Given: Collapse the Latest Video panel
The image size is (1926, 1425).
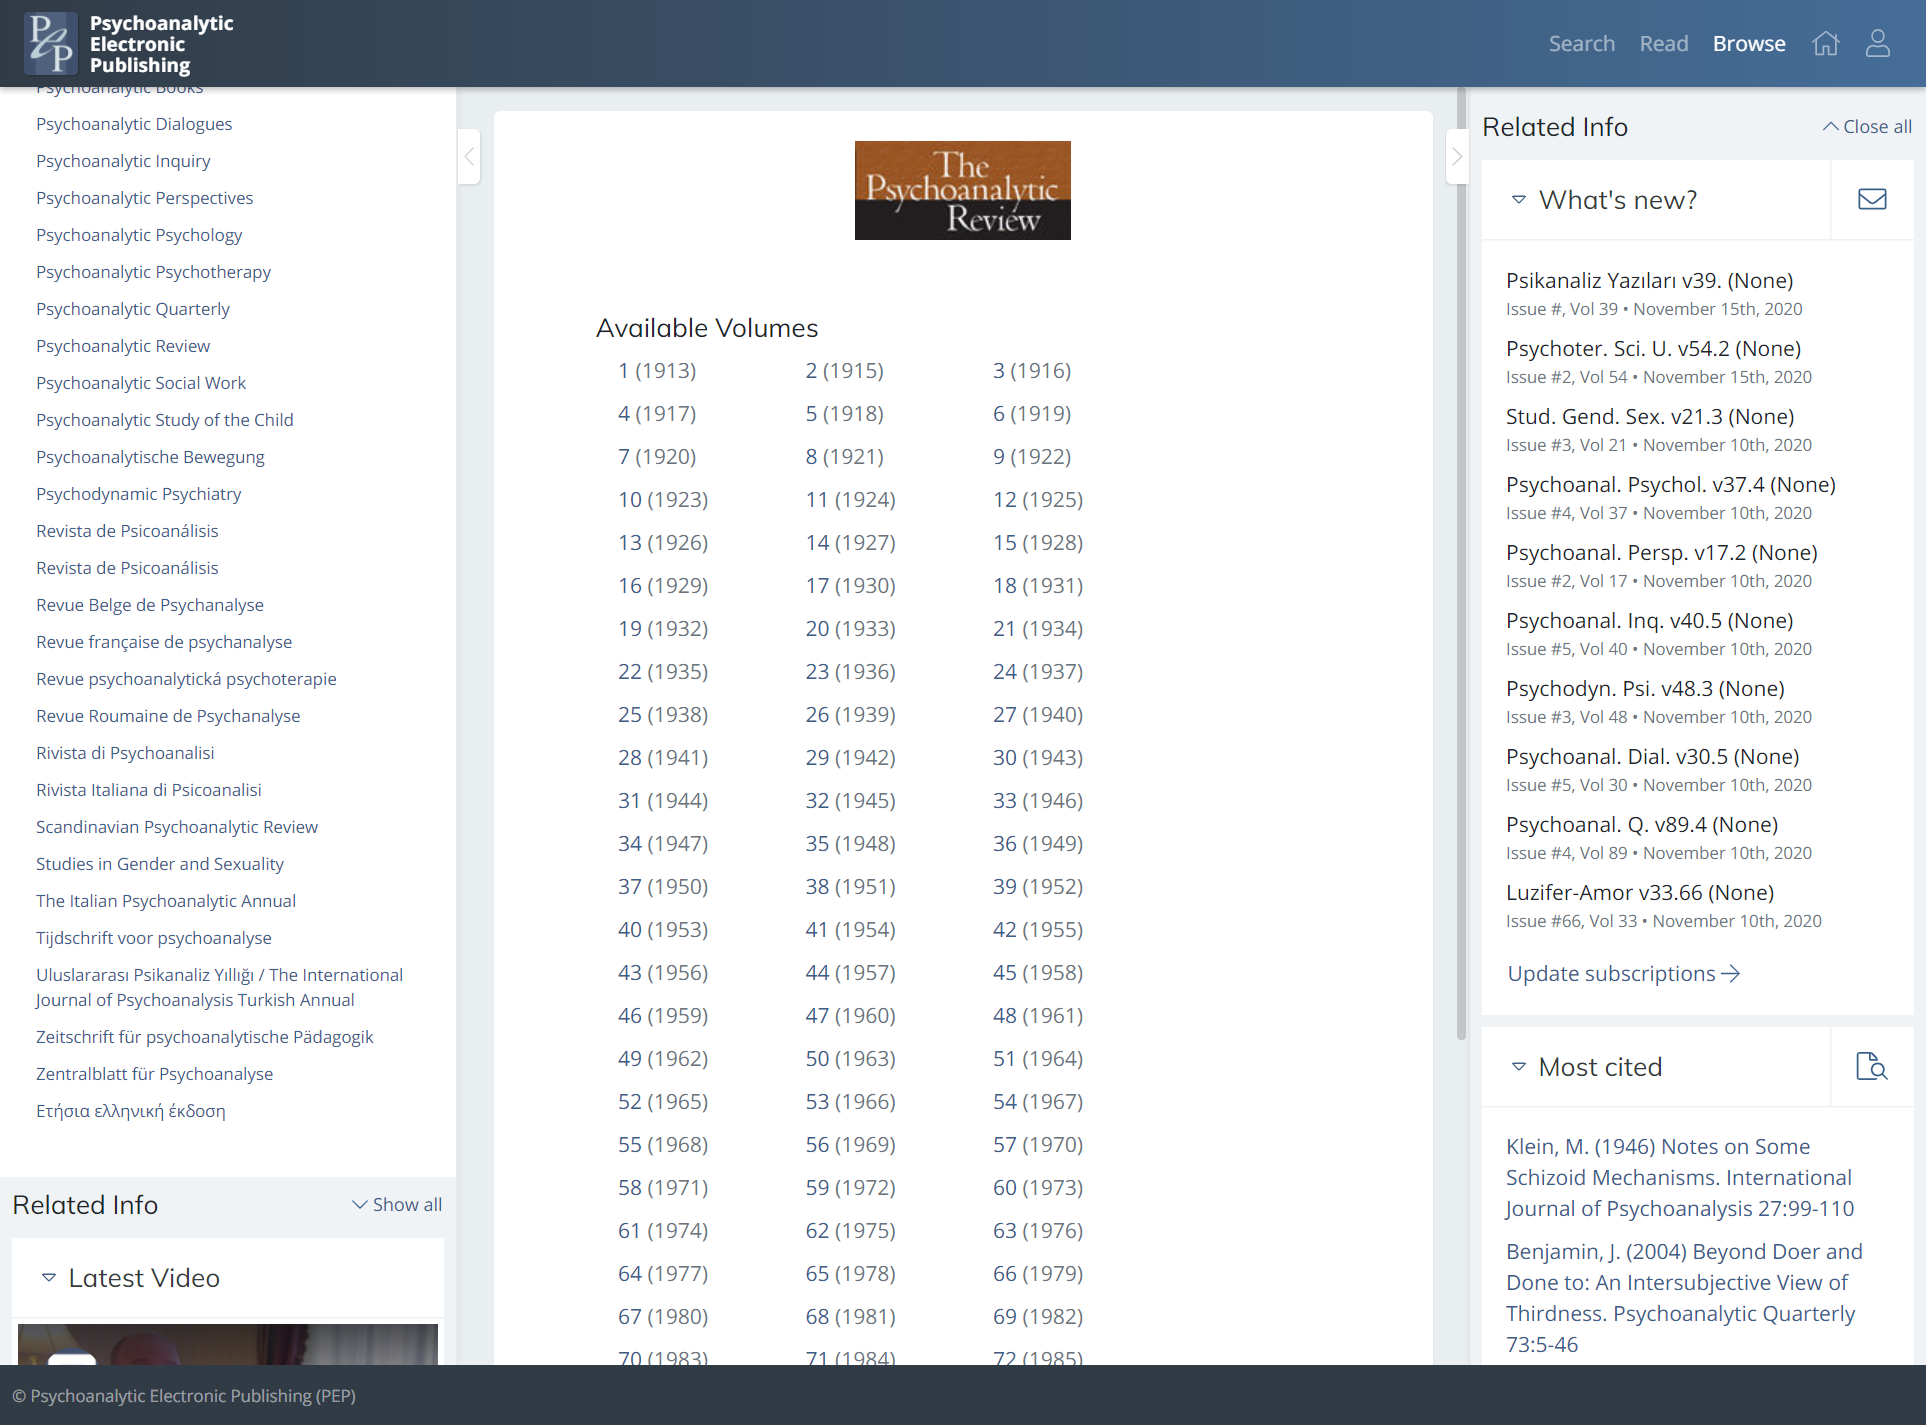Looking at the screenshot, I should tap(49, 1278).
